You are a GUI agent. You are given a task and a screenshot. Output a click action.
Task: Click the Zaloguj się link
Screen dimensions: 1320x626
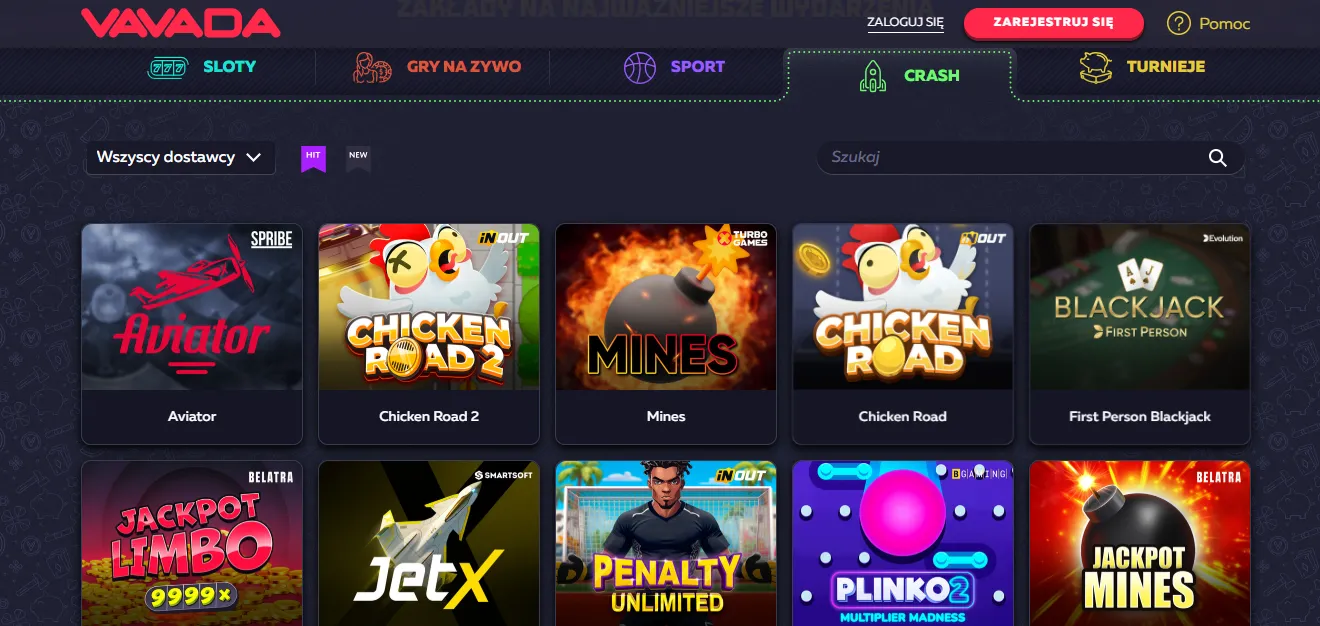[905, 23]
